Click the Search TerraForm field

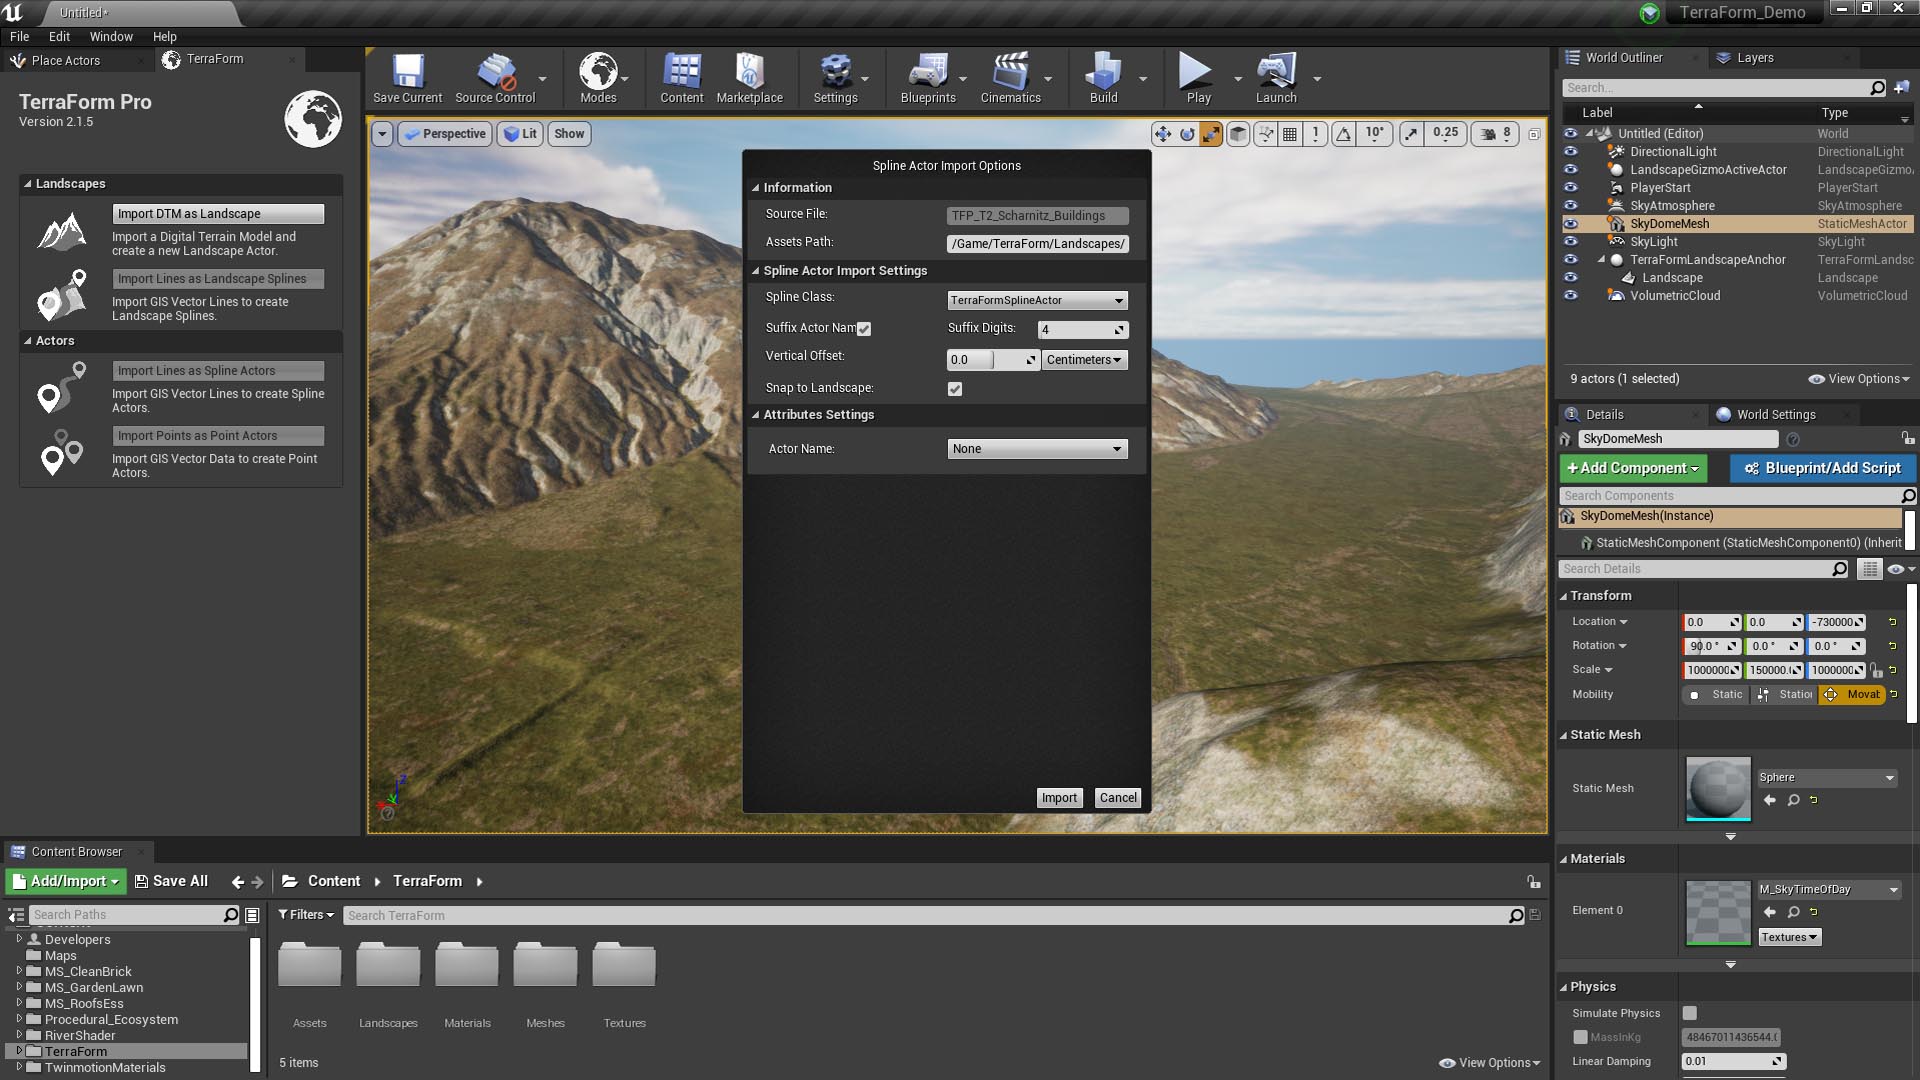coord(935,915)
